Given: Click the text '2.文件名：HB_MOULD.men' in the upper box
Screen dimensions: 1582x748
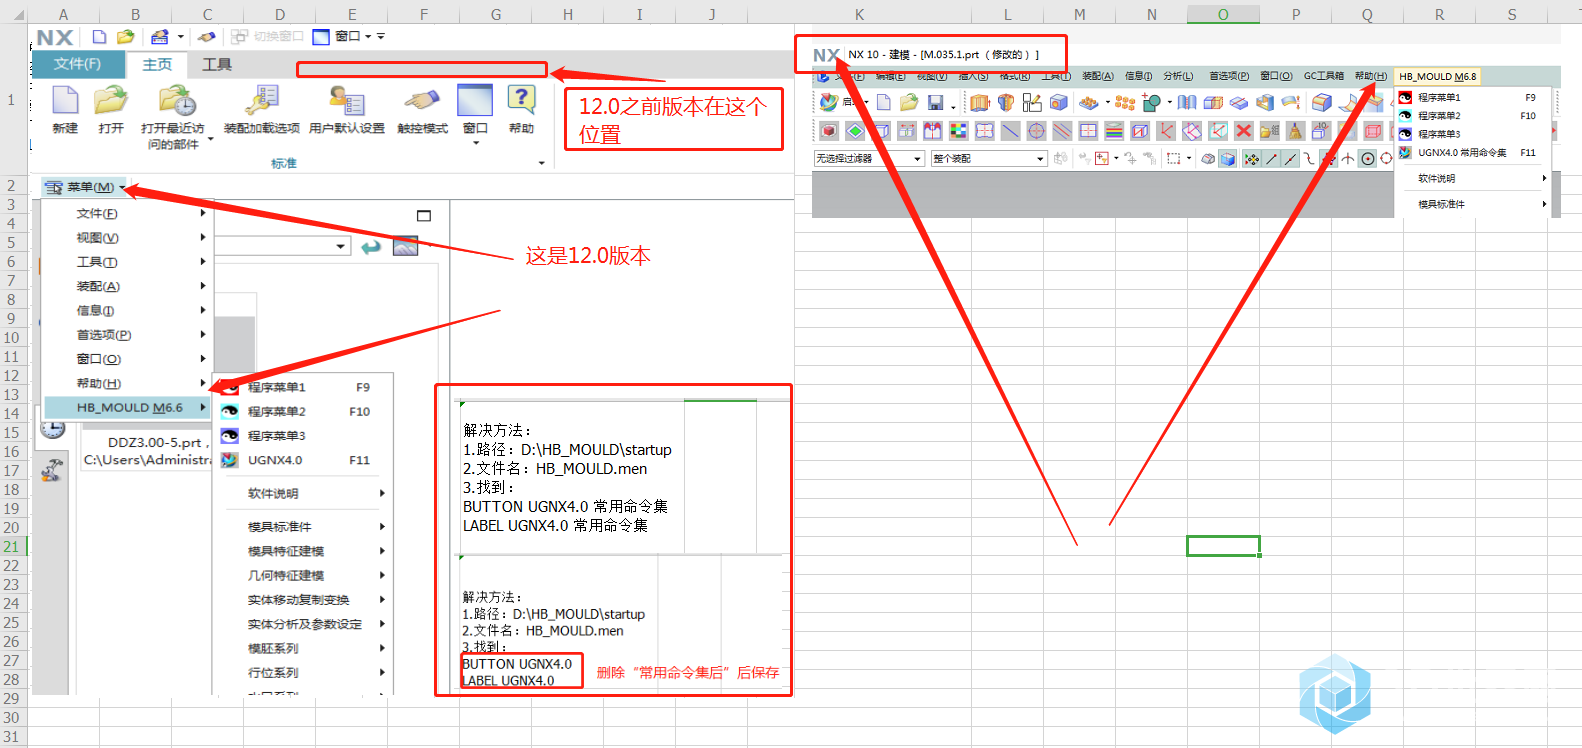Looking at the screenshot, I should coord(555,468).
